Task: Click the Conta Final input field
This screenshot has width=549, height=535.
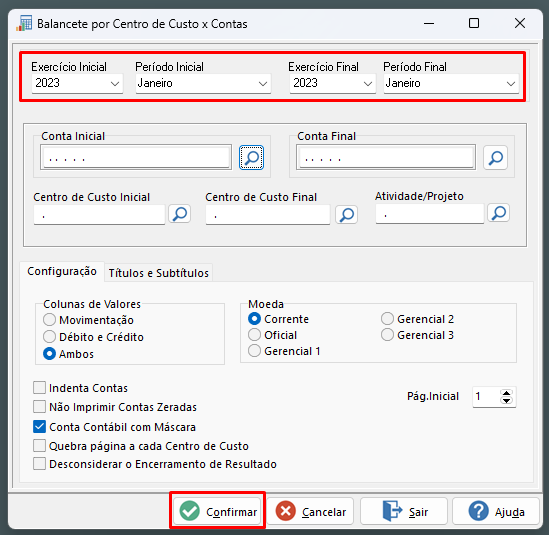Action: [386, 157]
